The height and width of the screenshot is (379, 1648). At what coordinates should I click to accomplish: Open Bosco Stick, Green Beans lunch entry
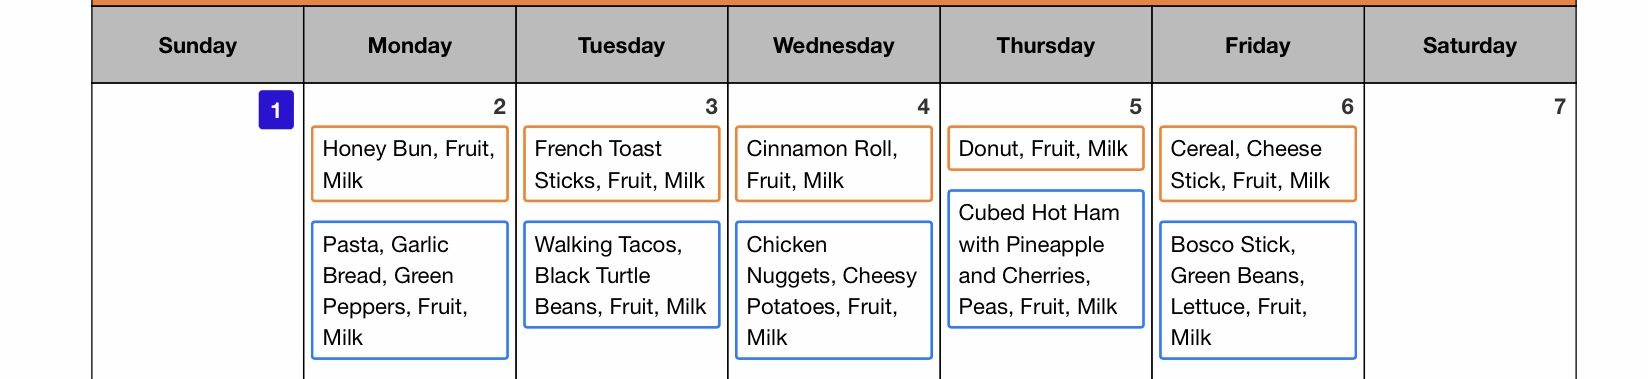point(1258,290)
